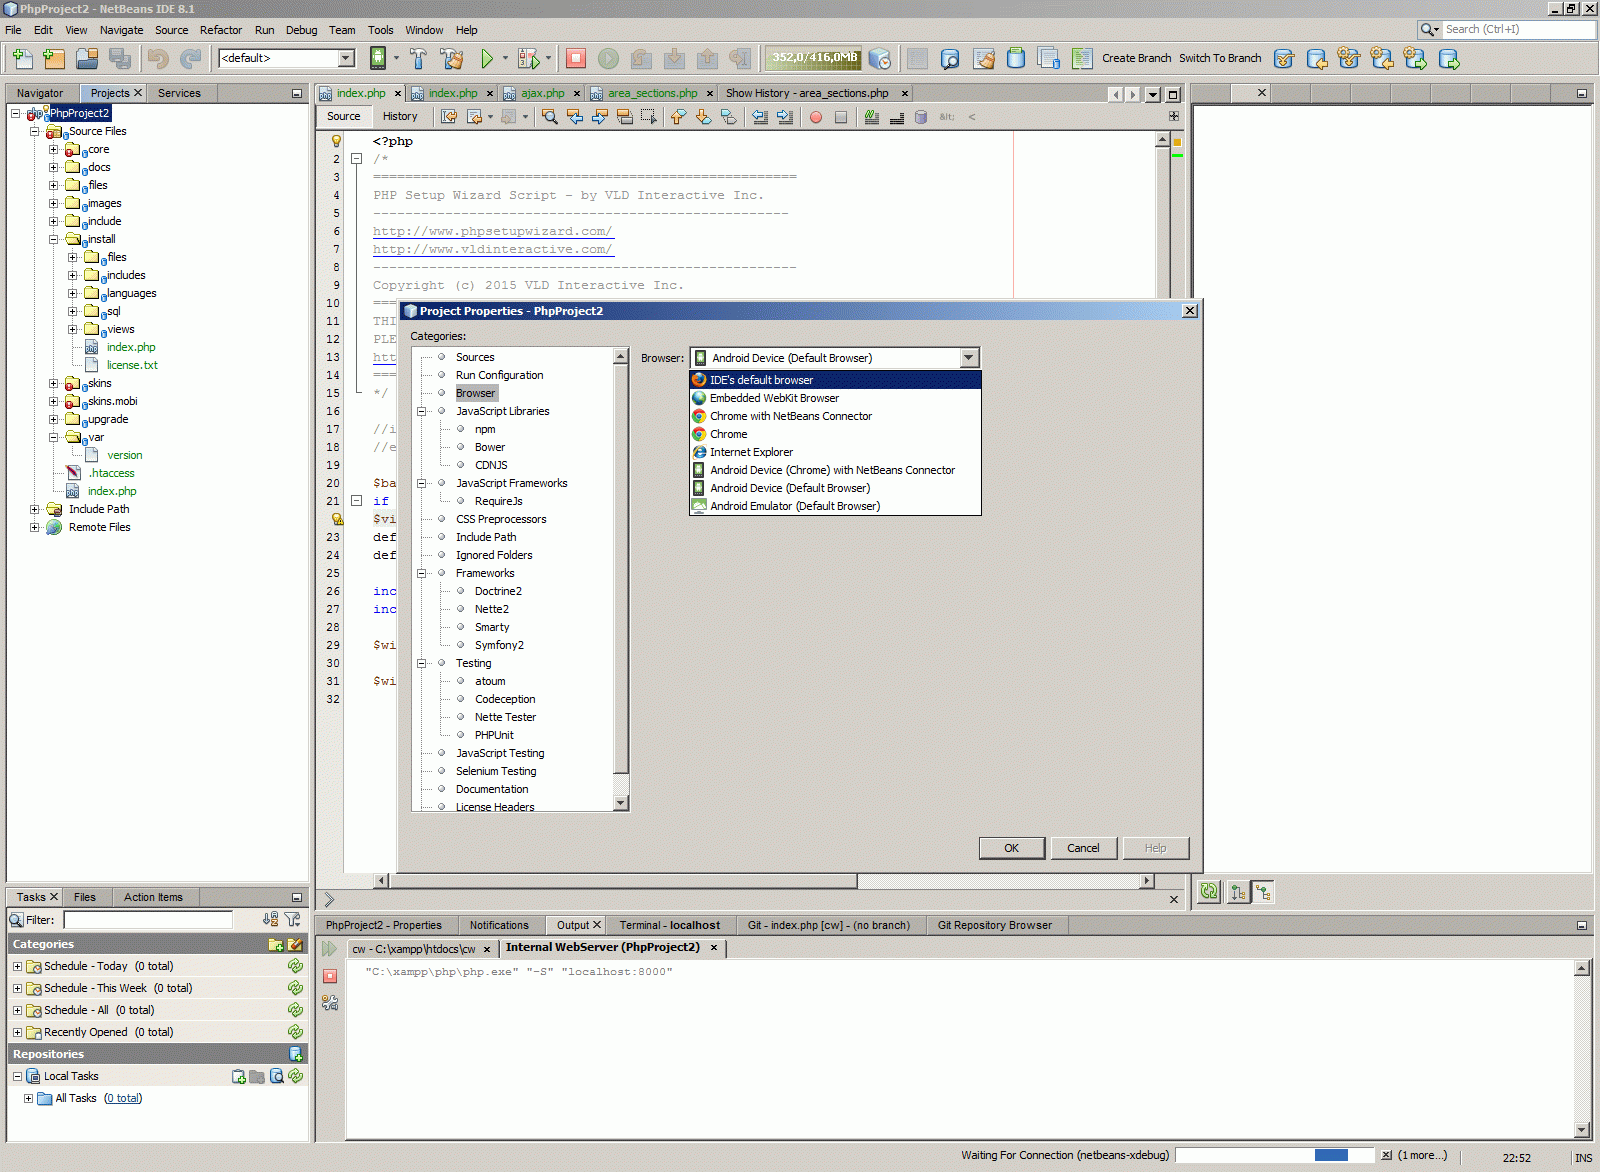Image resolution: width=1600 pixels, height=1172 pixels.
Task: Click the Debug Project toolbar icon
Action: tap(528, 58)
